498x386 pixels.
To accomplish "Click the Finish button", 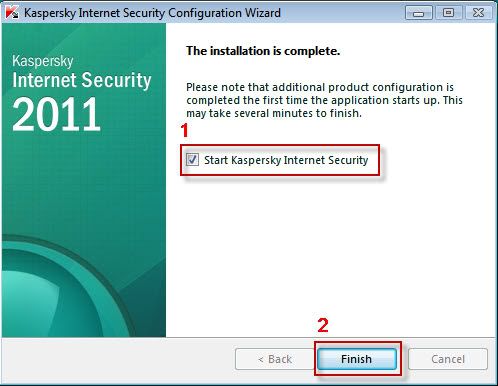I will click(357, 359).
